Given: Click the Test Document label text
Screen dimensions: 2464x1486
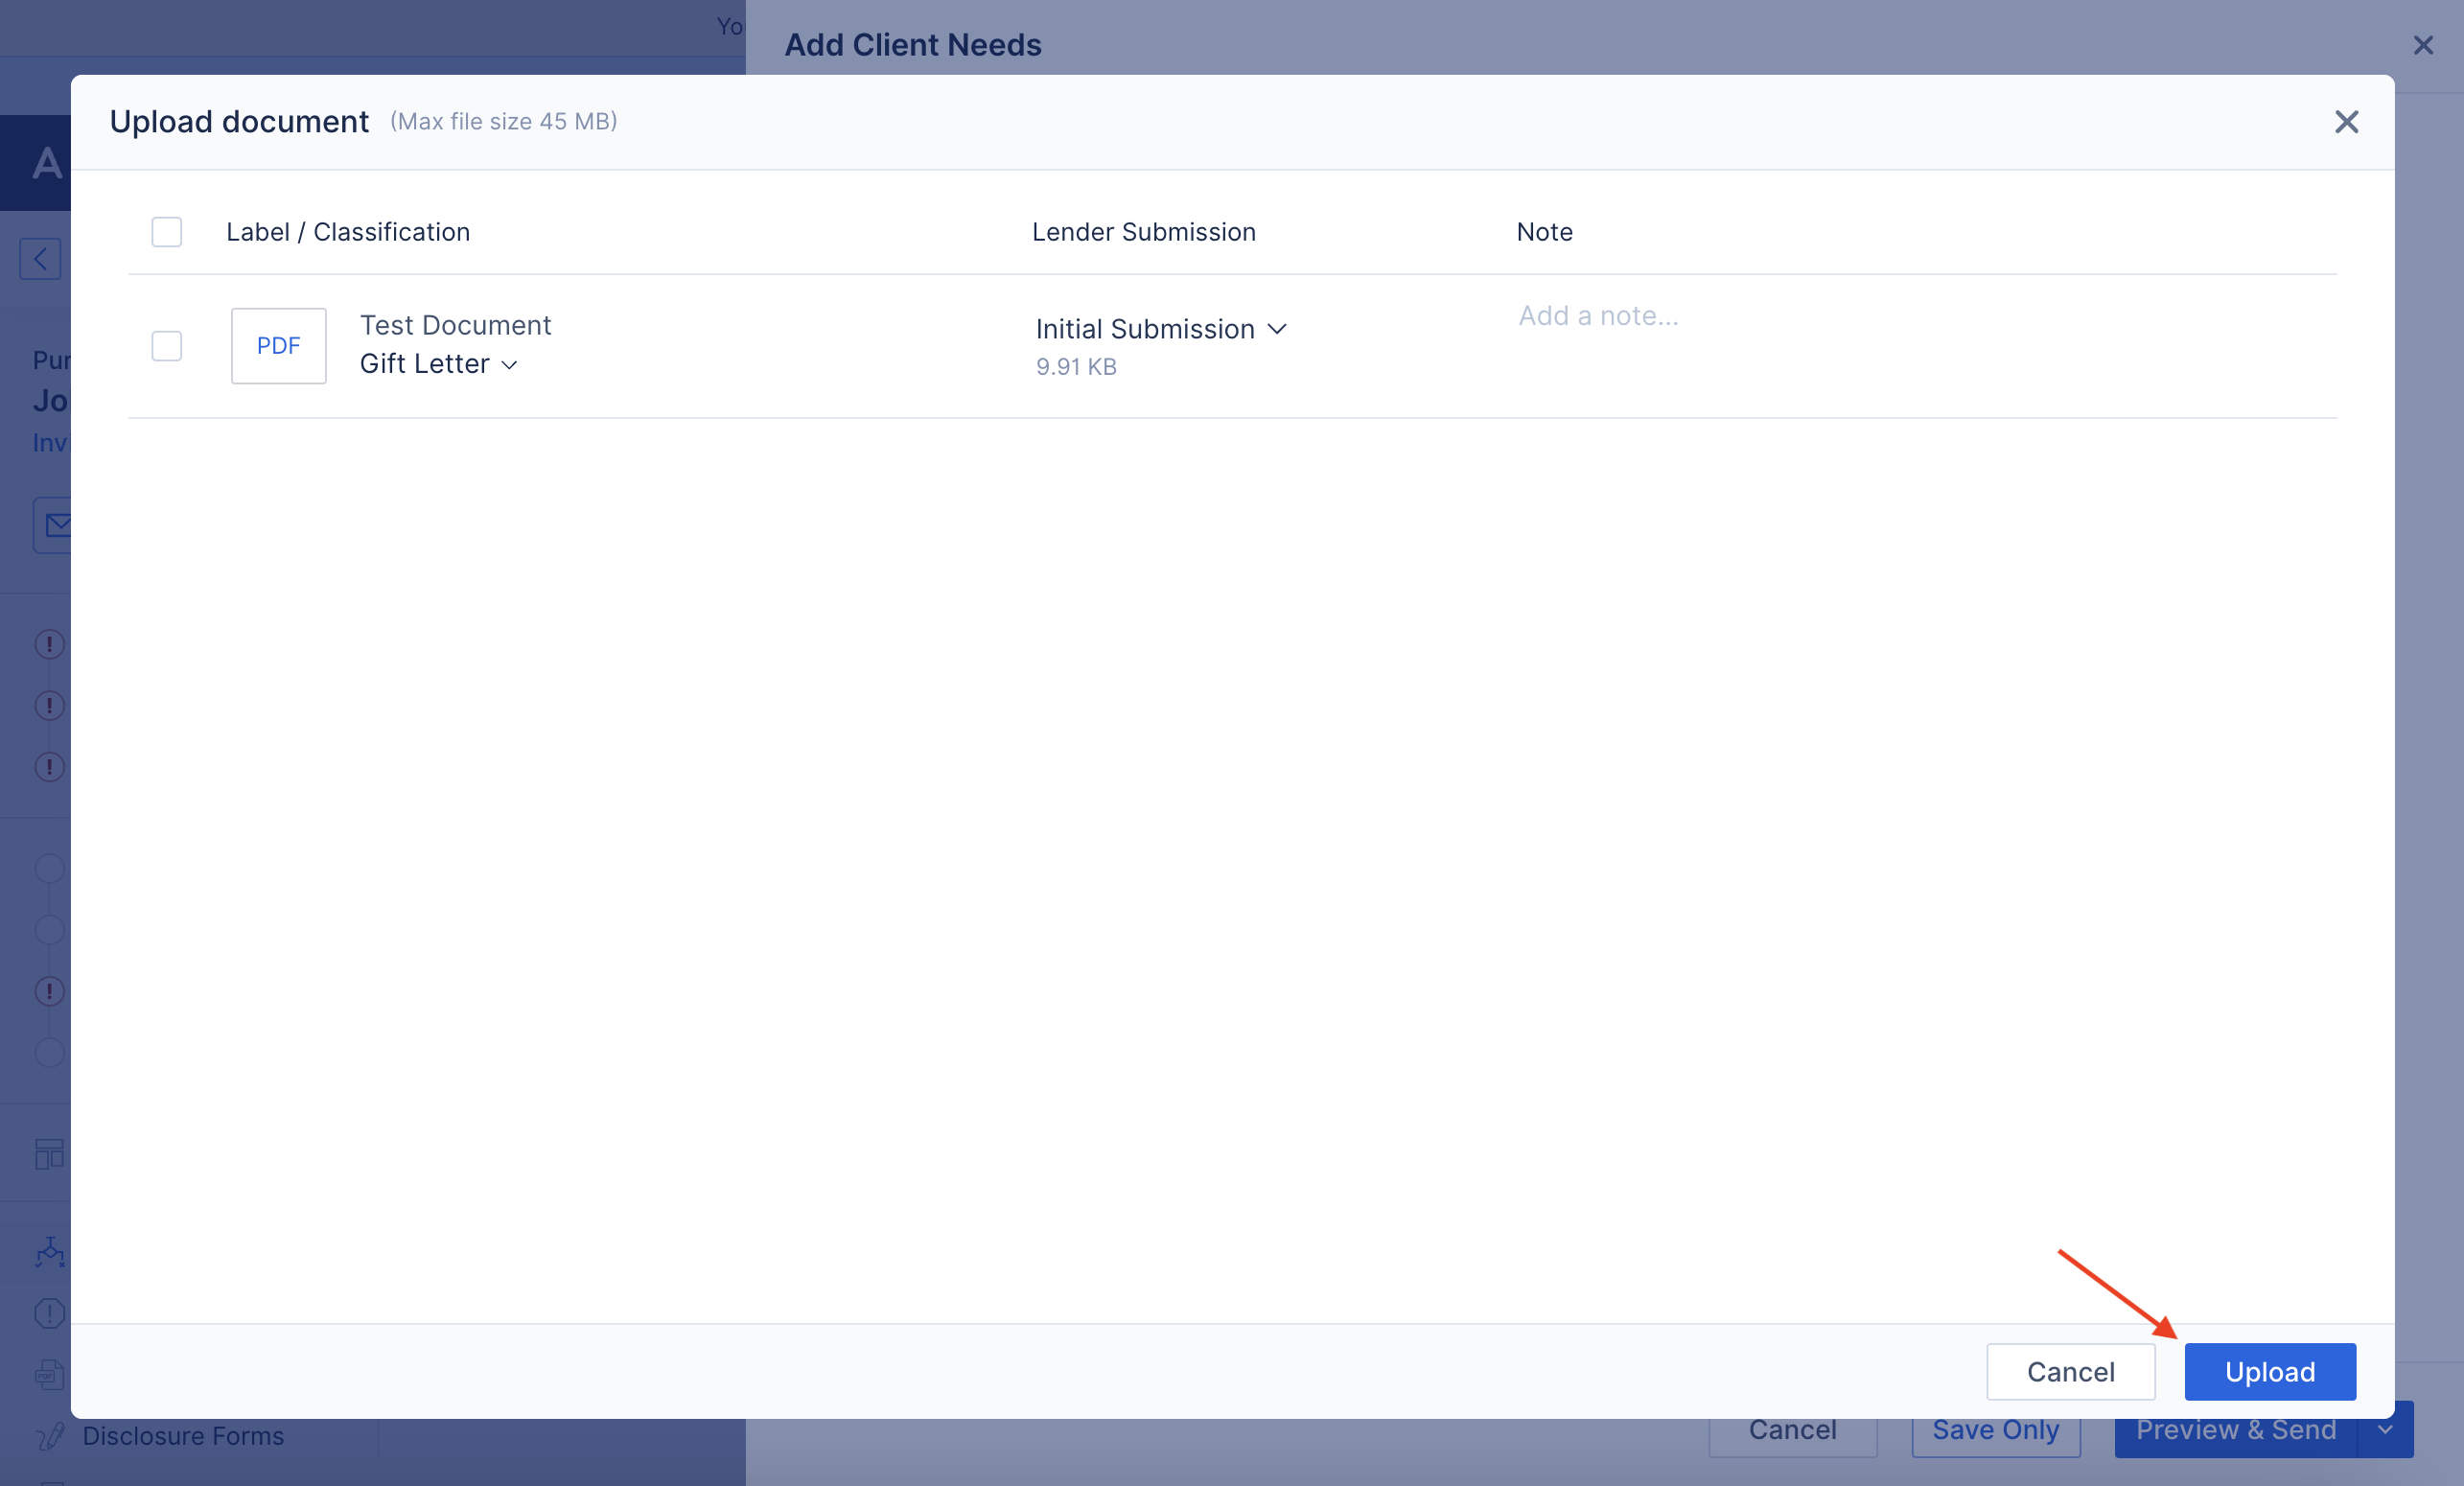Looking at the screenshot, I should click(x=455, y=325).
